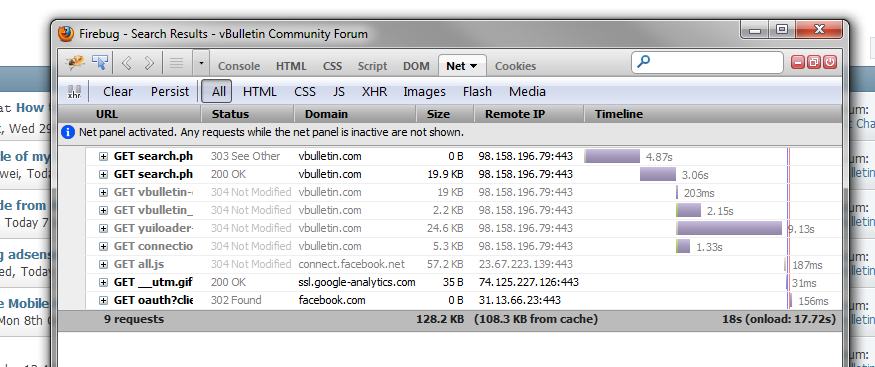Viewport: 875px width, 367px height.
Task: Click the search magnifier icon
Action: point(643,61)
